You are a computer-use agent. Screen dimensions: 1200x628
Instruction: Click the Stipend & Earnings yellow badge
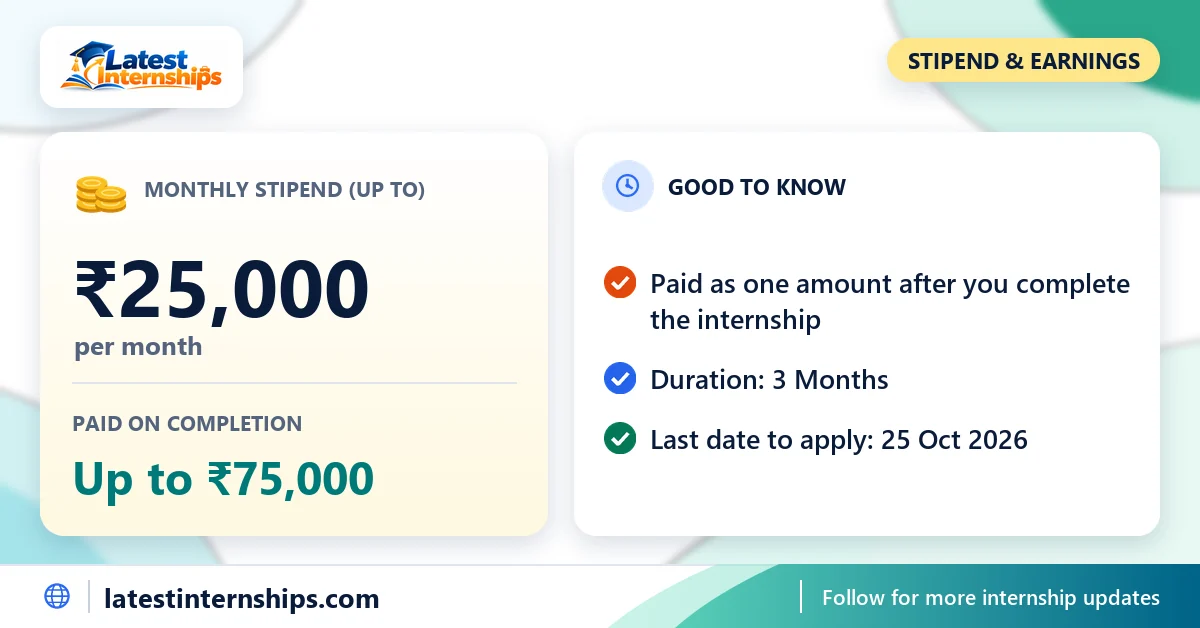point(1023,61)
